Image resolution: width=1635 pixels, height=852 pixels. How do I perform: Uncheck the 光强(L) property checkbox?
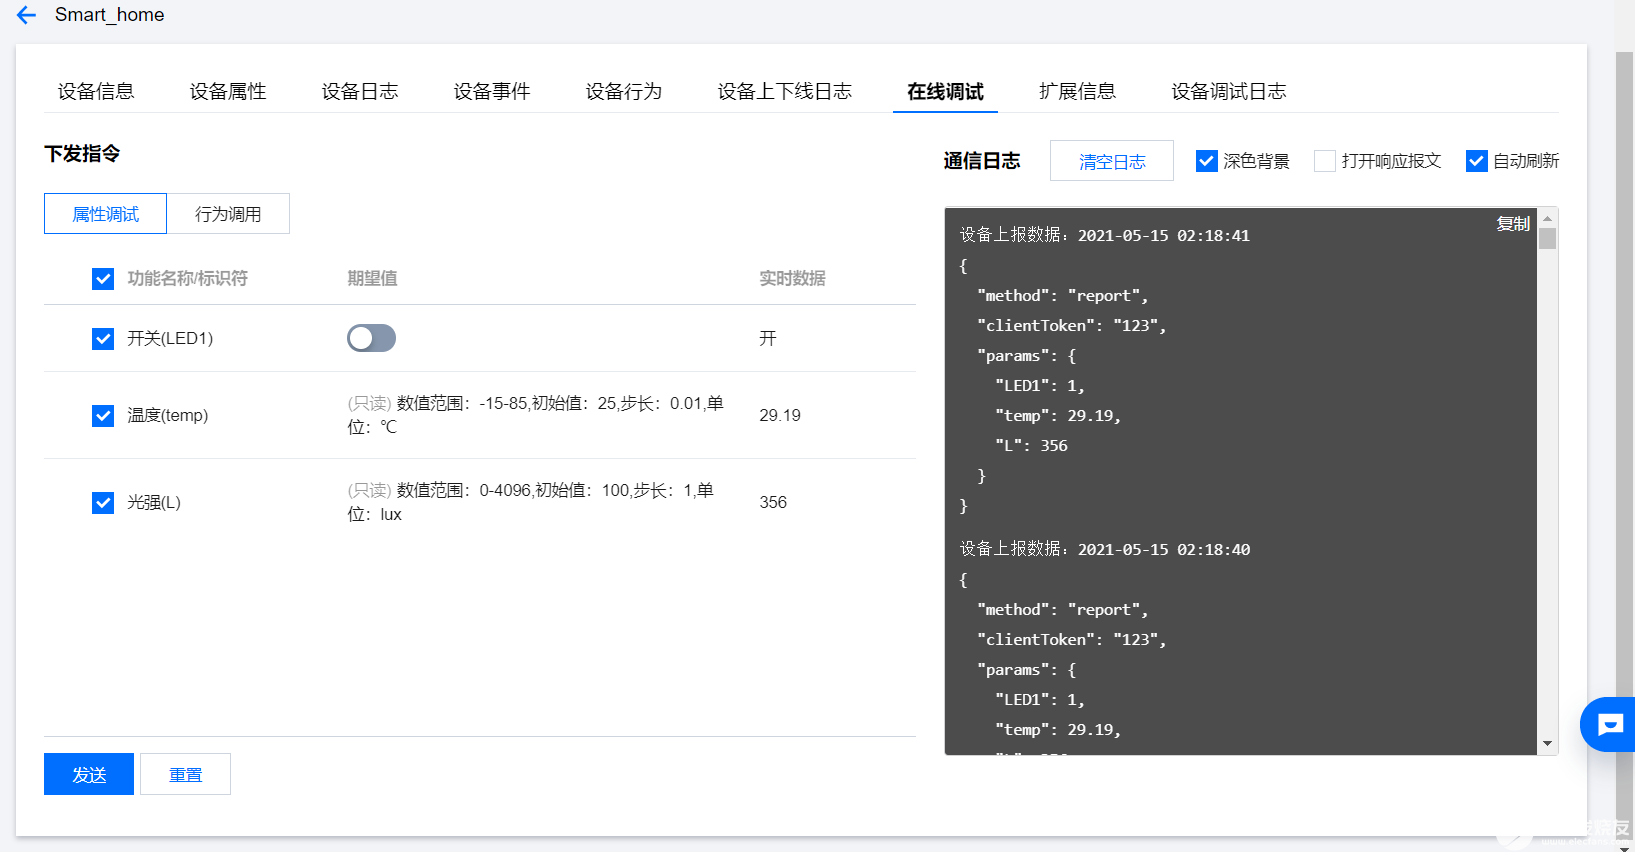(x=103, y=502)
